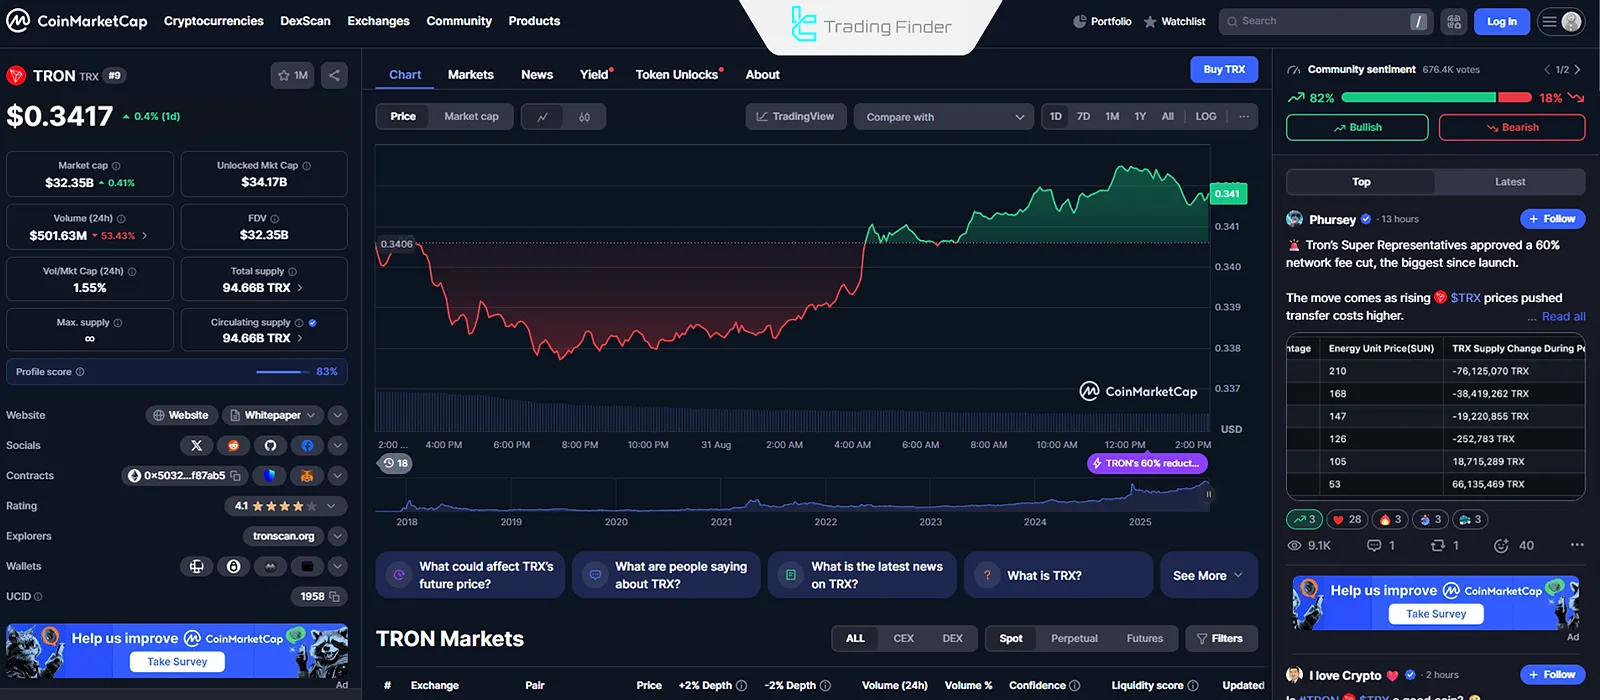Open the Watchlist star link in header

pos(1175,21)
